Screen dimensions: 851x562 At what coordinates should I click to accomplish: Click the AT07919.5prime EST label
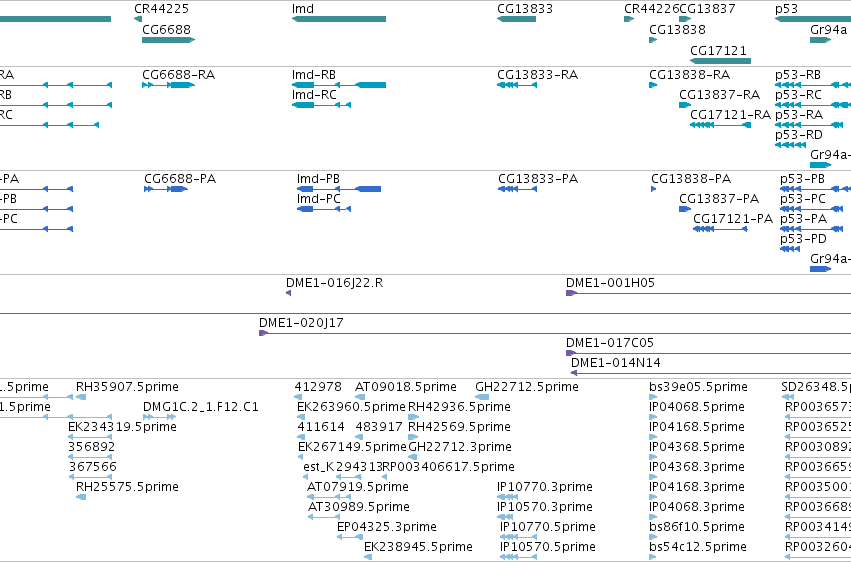(358, 487)
